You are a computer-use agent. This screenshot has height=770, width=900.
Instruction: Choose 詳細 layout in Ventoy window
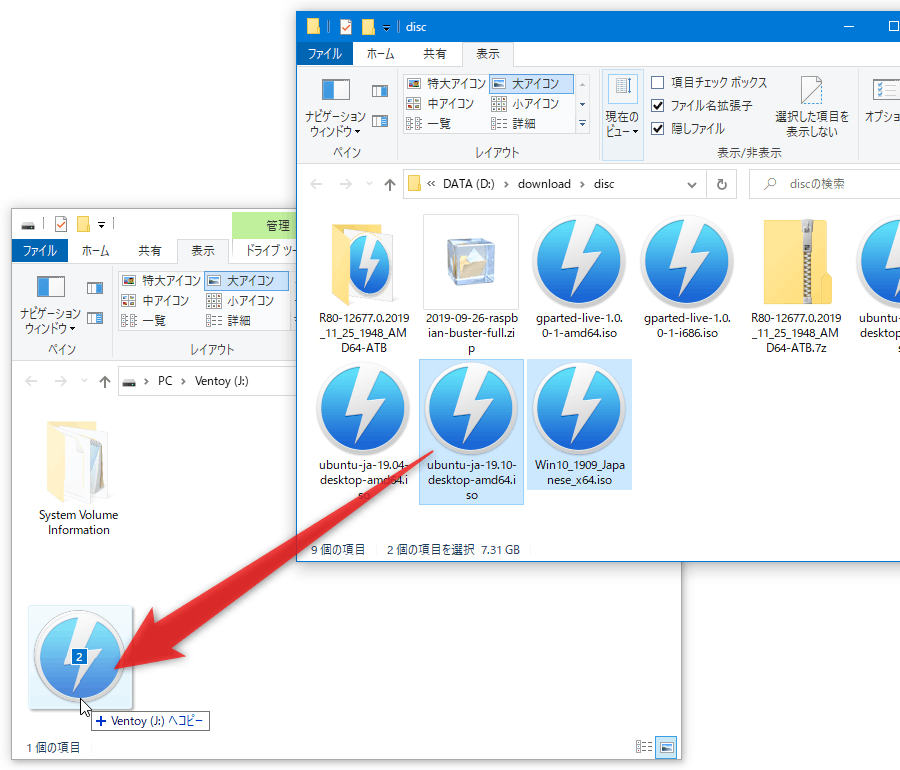point(228,321)
